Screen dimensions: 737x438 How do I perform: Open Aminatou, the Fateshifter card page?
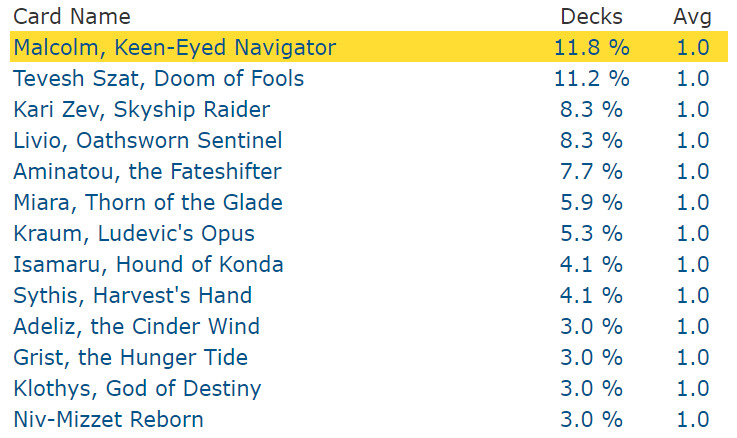[147, 171]
